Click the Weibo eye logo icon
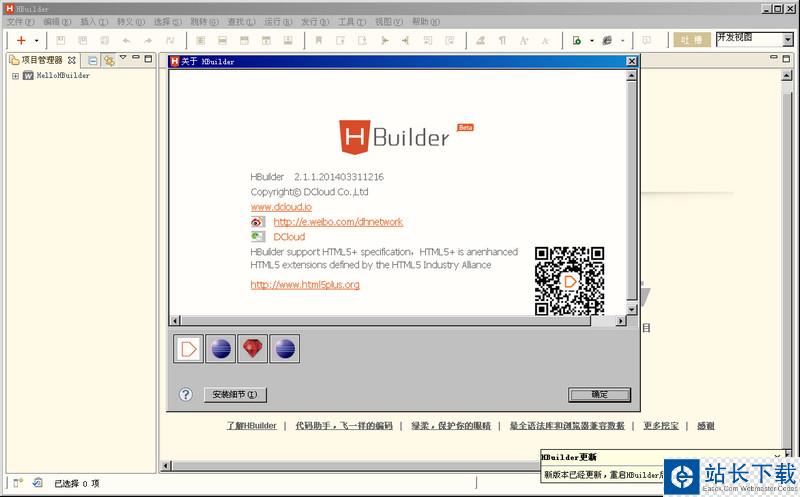Image resolution: width=800 pixels, height=497 pixels. click(x=258, y=222)
